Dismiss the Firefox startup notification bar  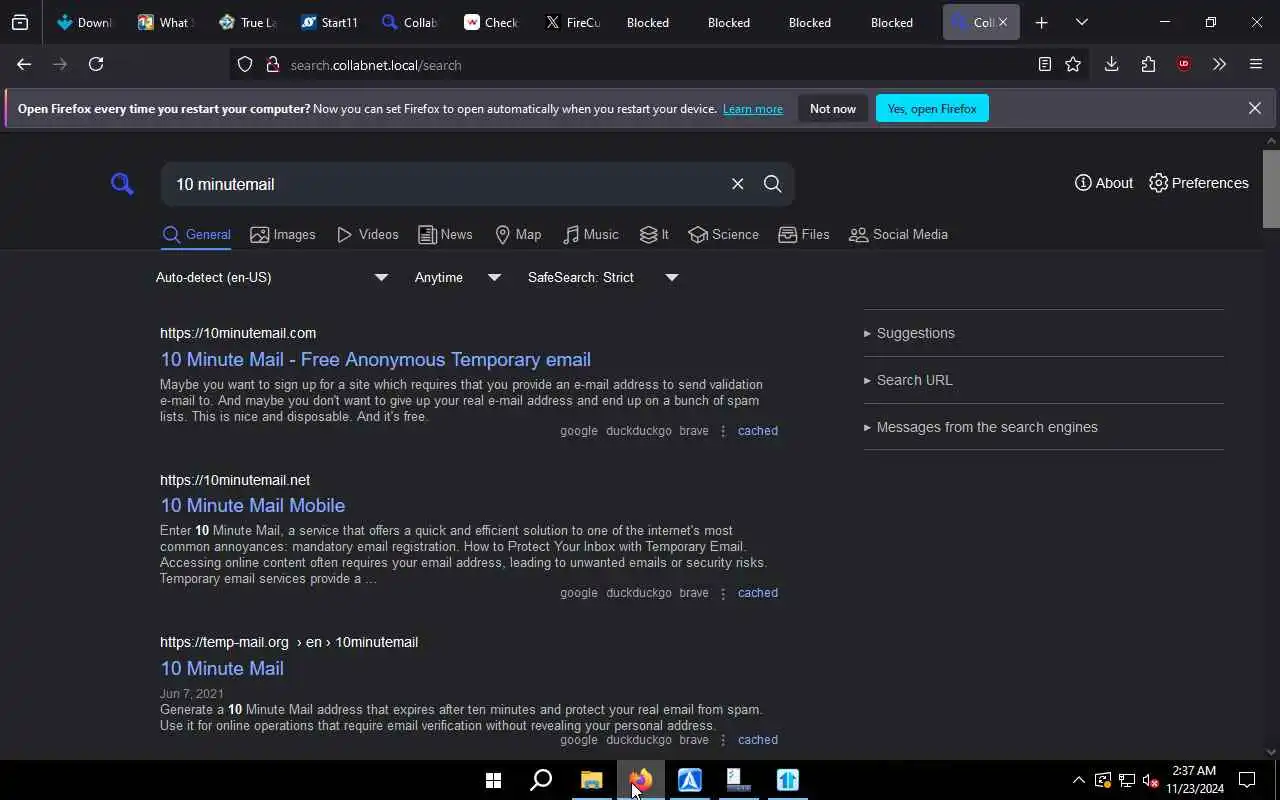(x=1254, y=108)
